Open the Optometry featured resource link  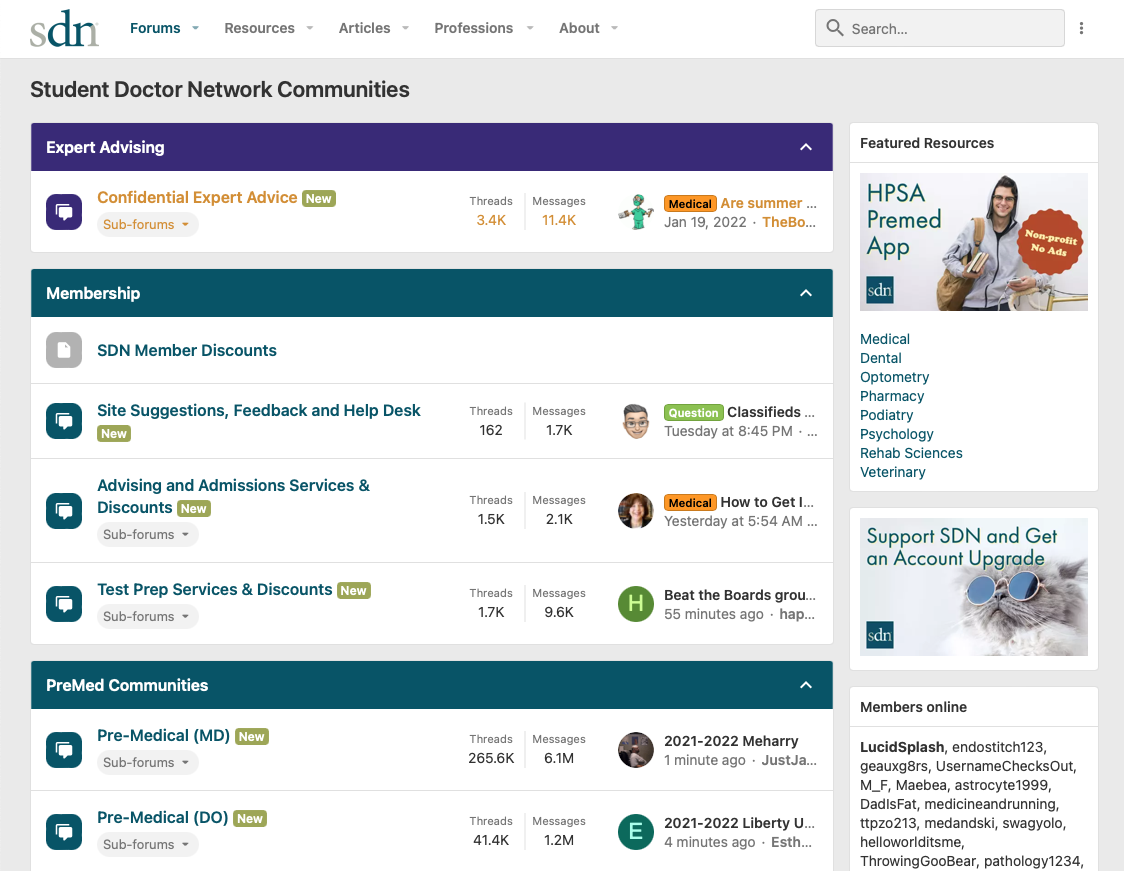895,377
